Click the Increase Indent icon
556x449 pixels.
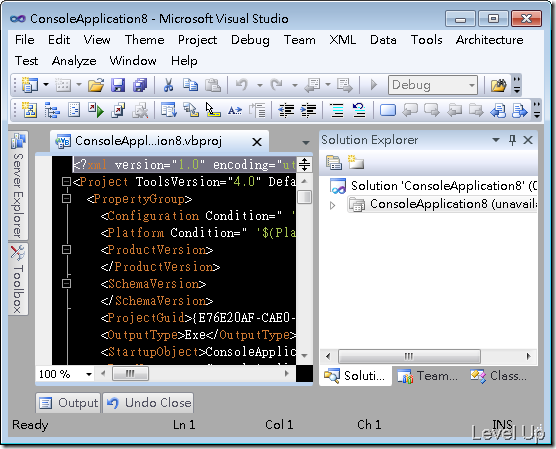coord(308,110)
